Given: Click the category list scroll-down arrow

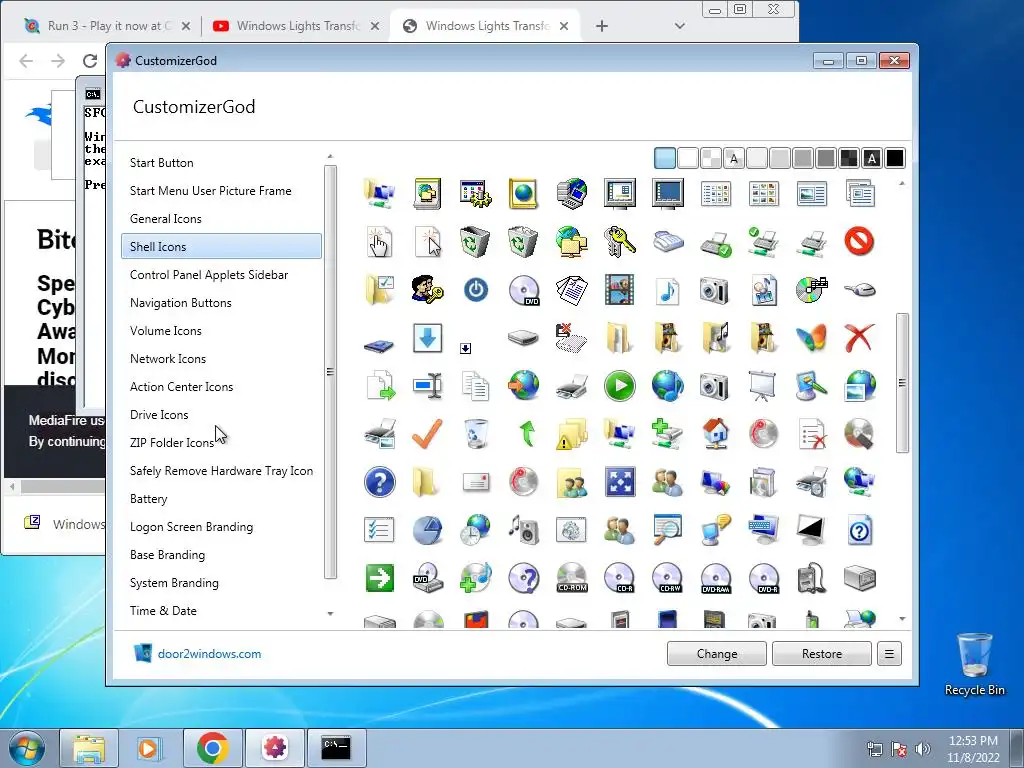Looking at the screenshot, I should (x=330, y=614).
